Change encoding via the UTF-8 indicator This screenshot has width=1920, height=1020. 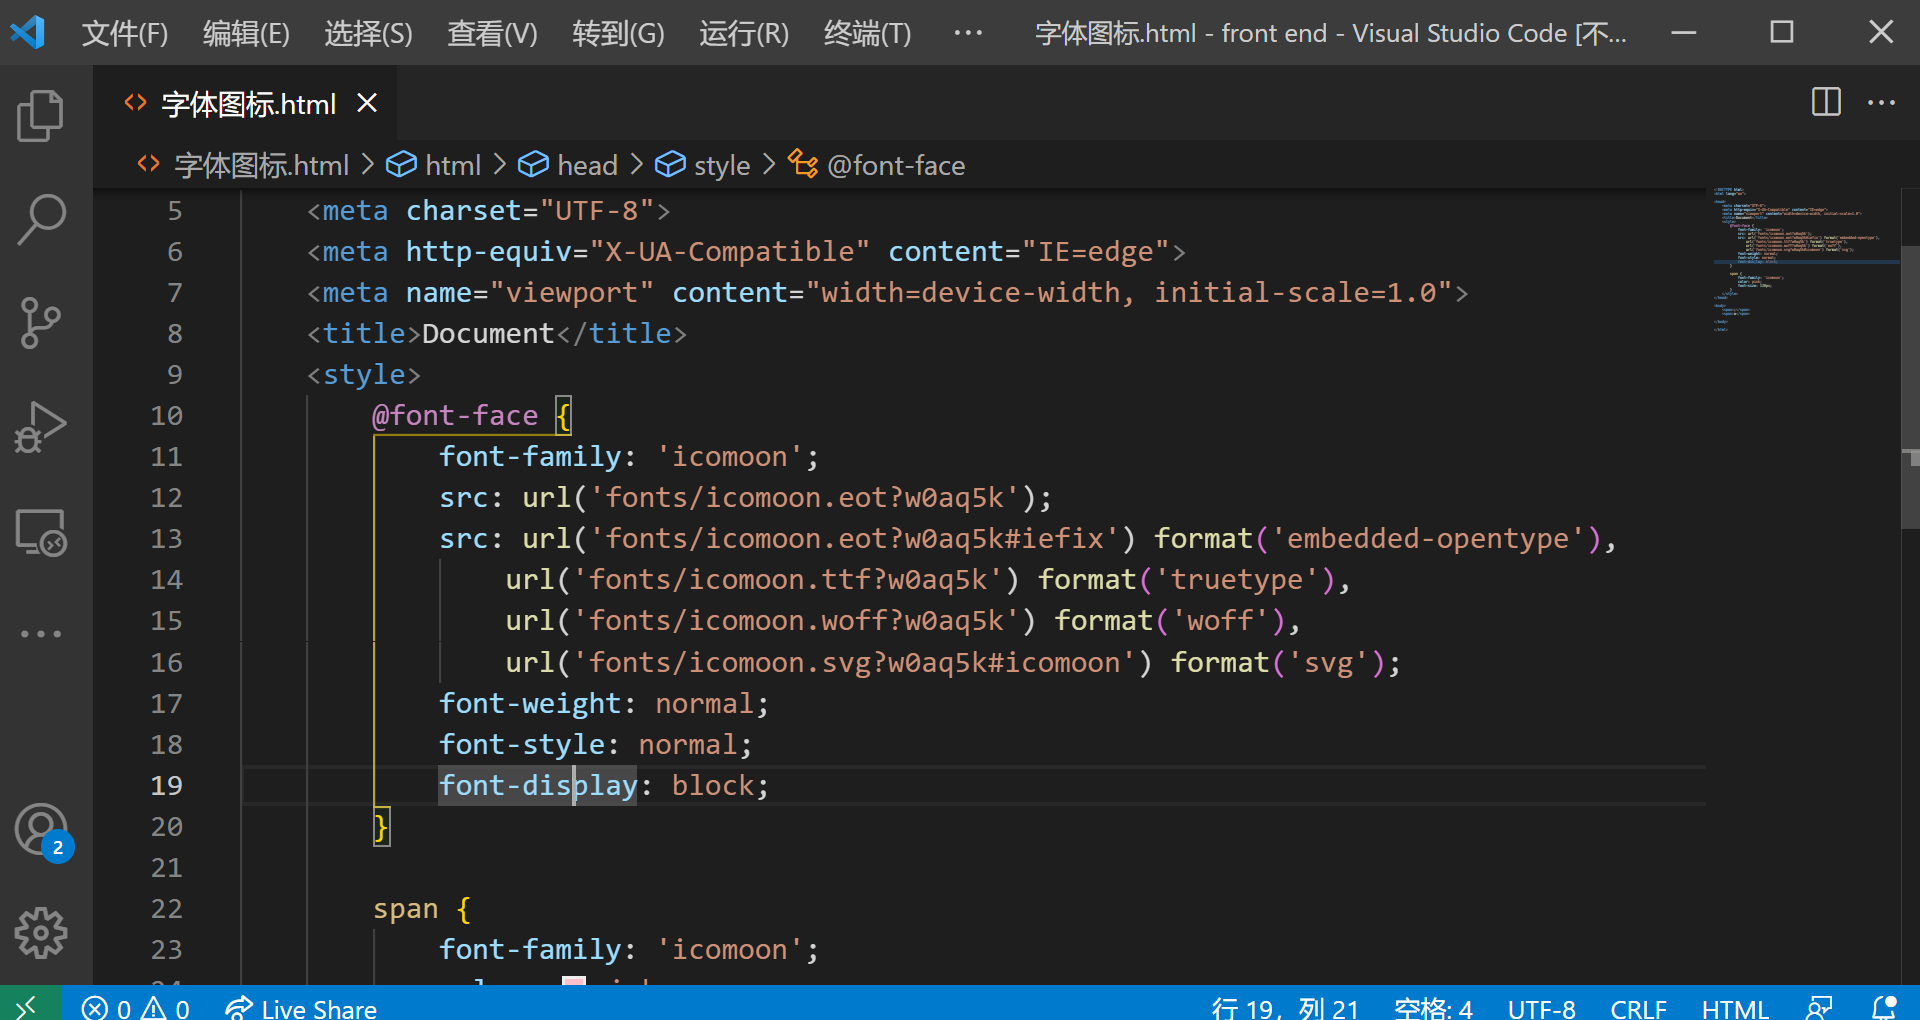[1541, 1007]
